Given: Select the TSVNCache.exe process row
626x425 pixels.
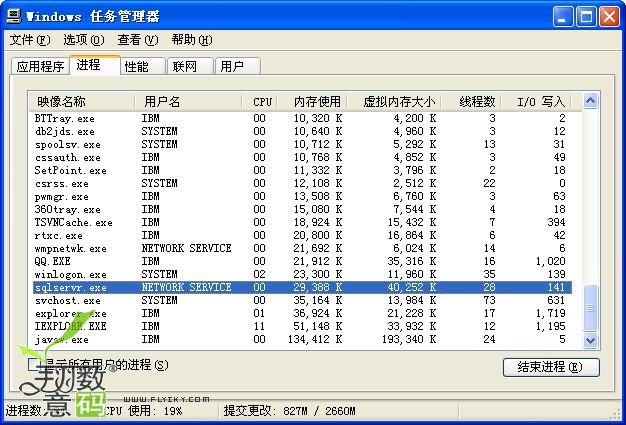Looking at the screenshot, I should click(302, 222).
